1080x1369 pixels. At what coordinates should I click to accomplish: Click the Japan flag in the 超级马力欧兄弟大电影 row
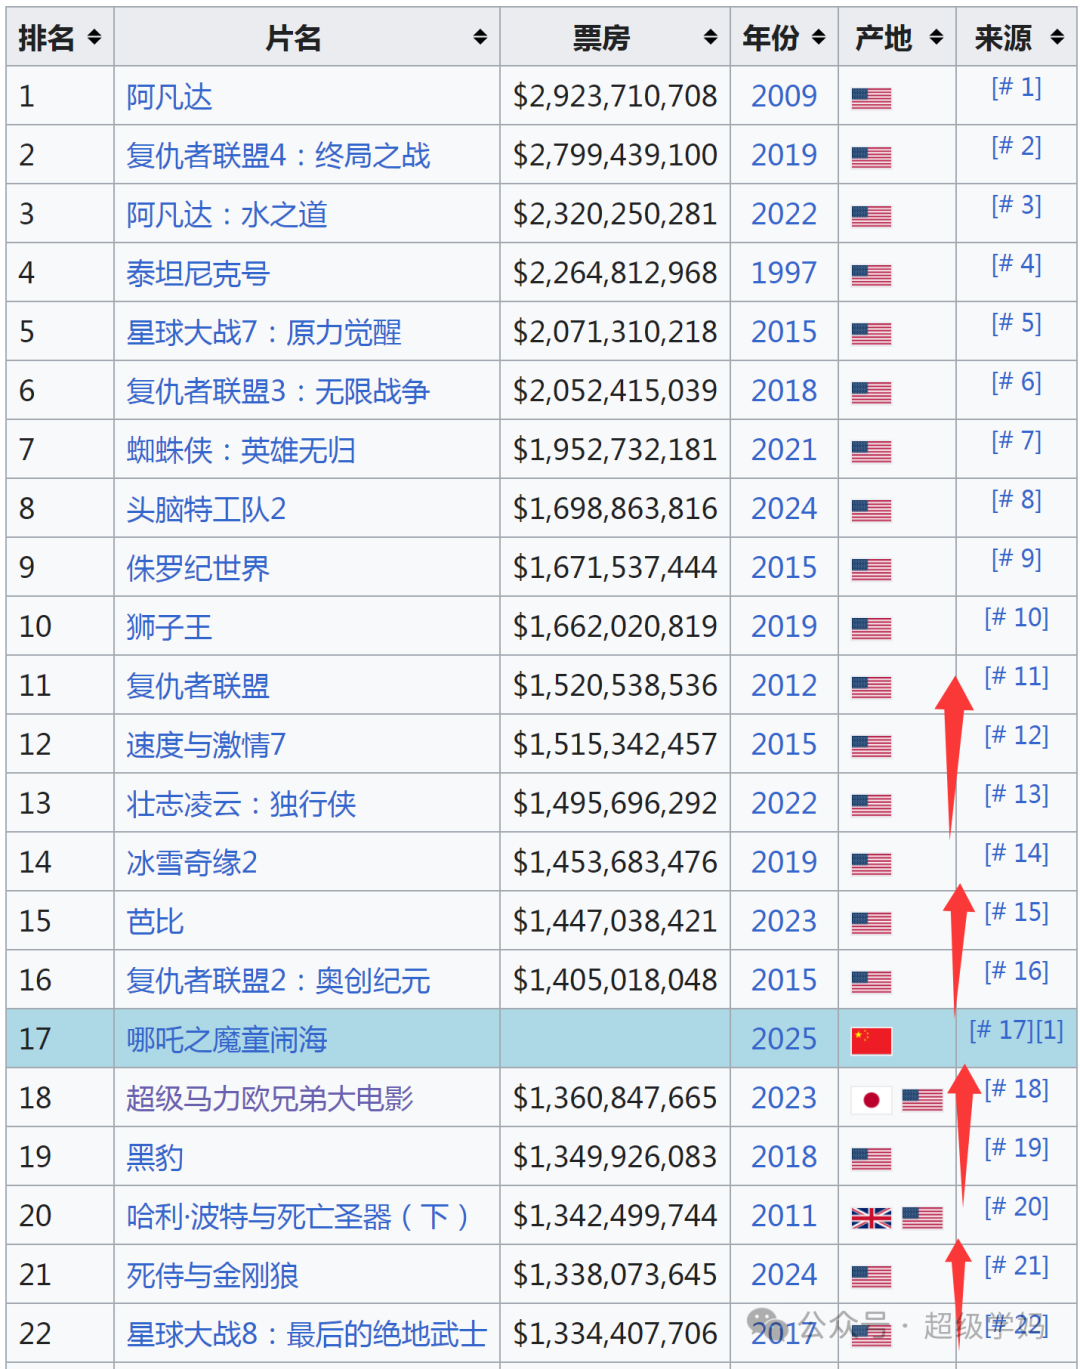(x=871, y=1100)
